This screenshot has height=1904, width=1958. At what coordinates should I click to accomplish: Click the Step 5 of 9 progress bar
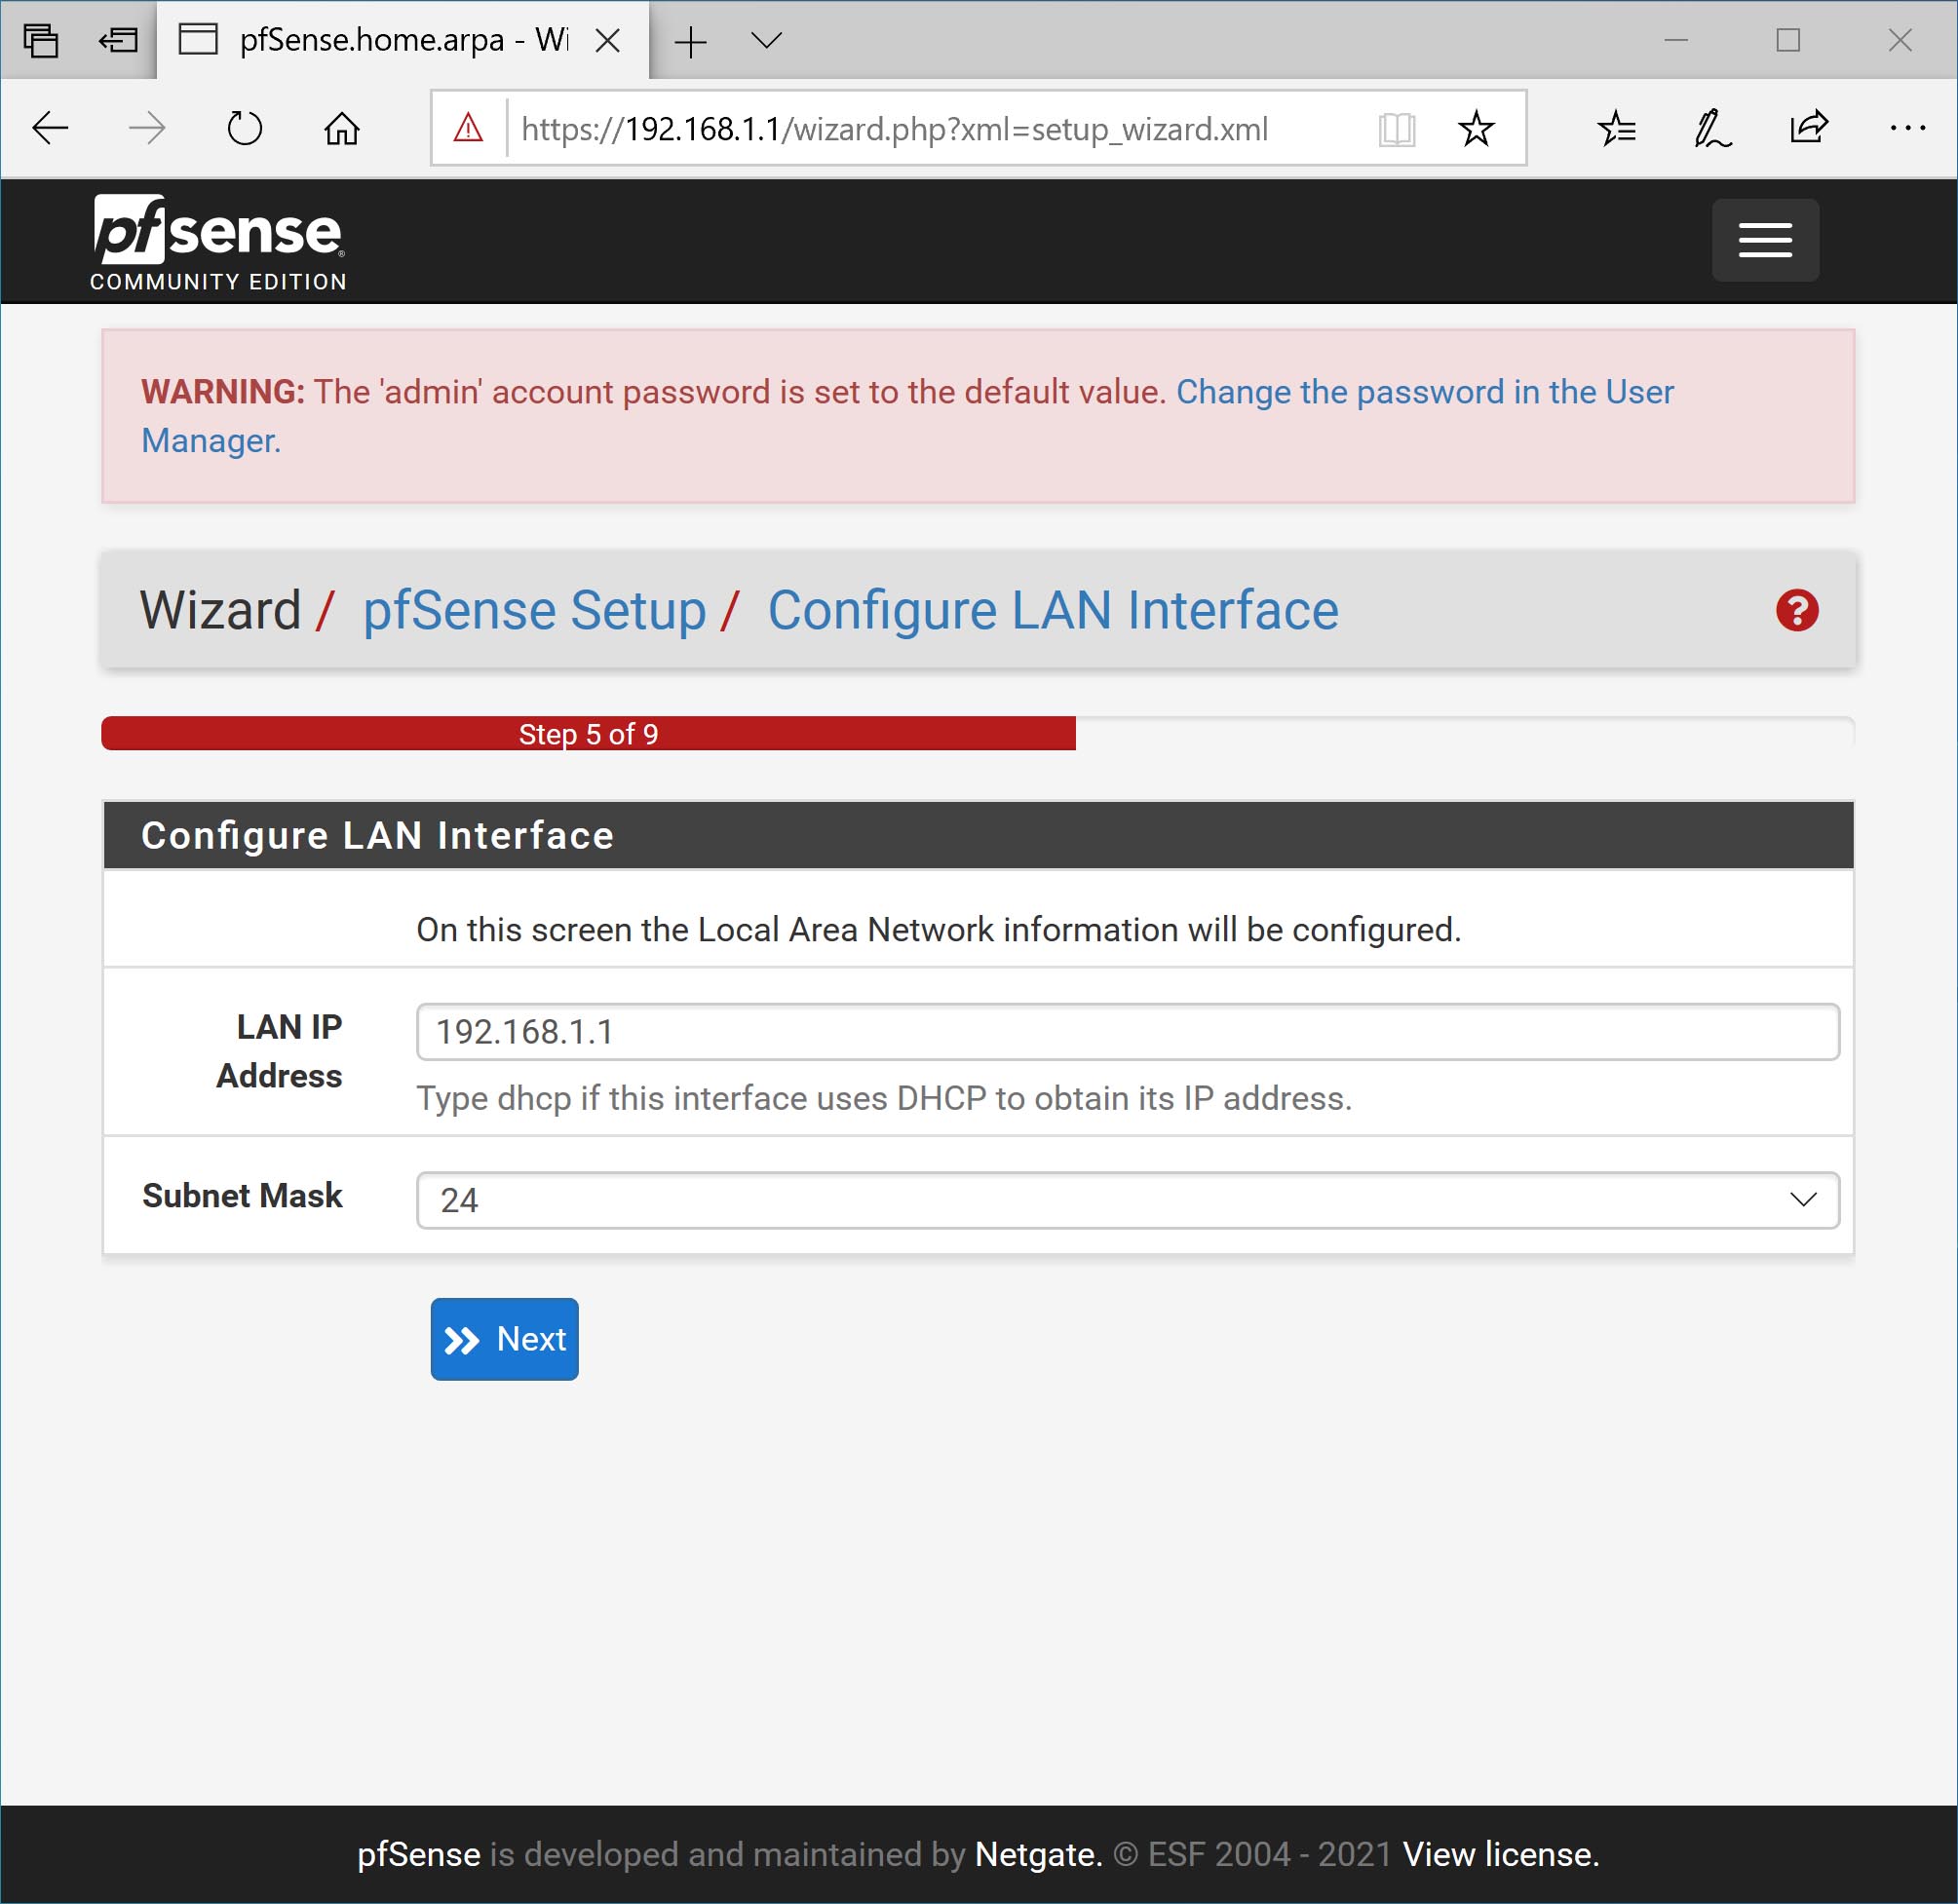588,733
